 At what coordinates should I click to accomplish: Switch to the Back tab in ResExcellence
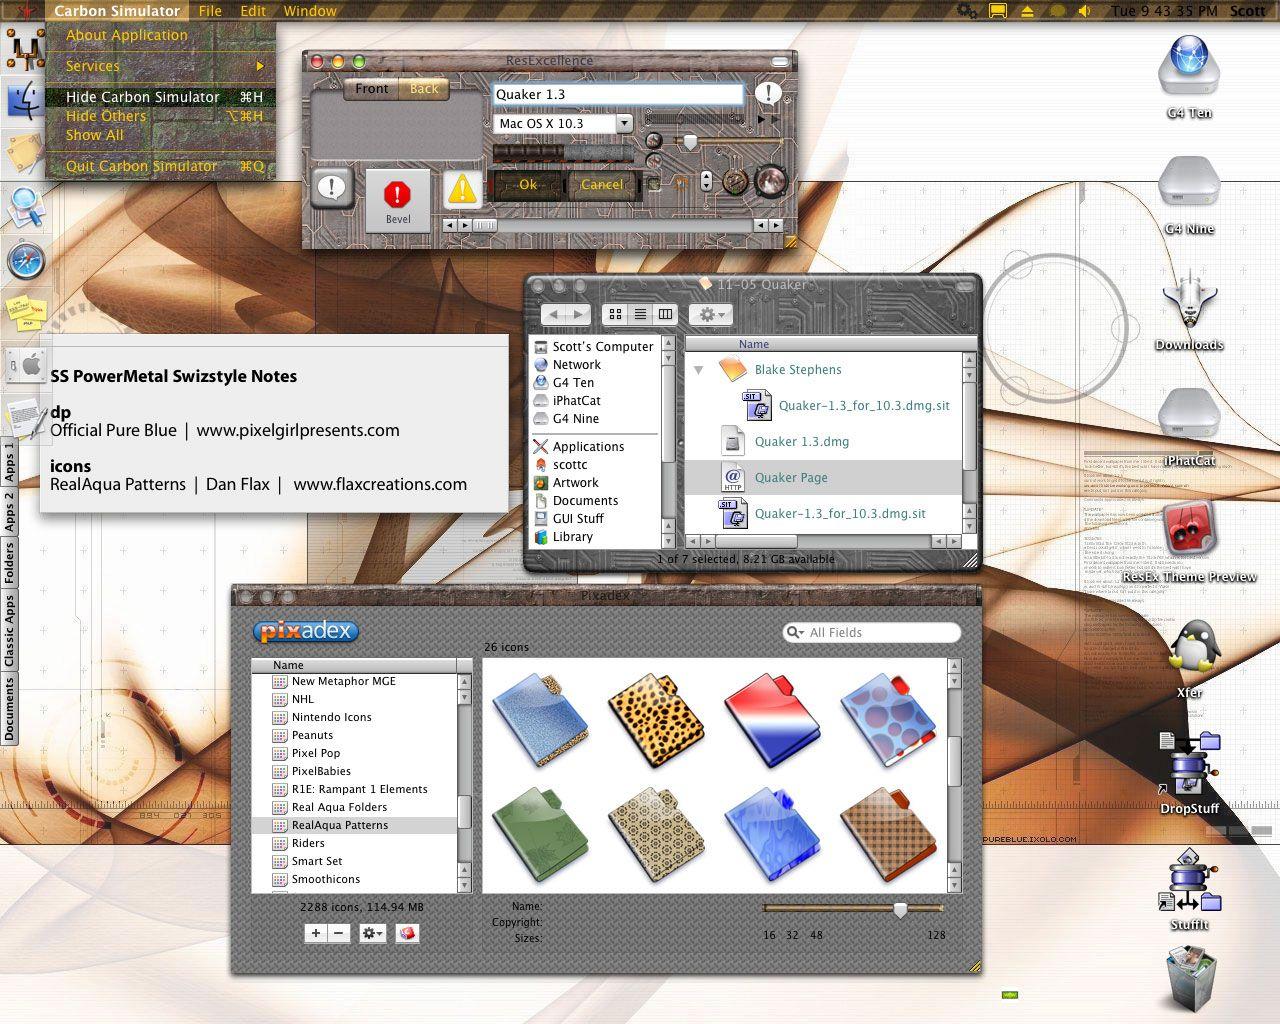point(424,88)
